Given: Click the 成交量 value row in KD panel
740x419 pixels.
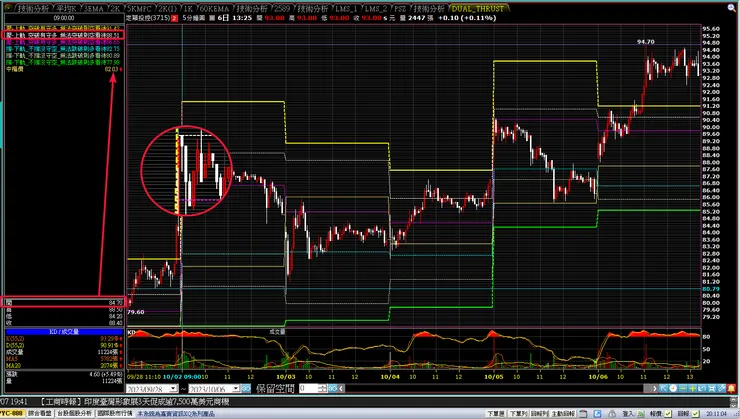Looking at the screenshot, I should [x=64, y=352].
